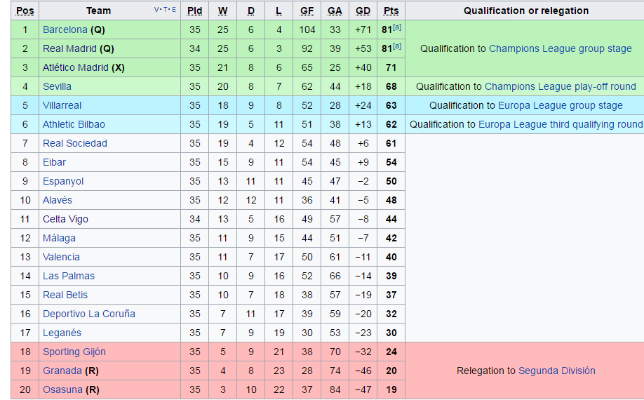This screenshot has height=400, width=644.
Task: Follow the Champions League group stage link
Action: pos(560,48)
